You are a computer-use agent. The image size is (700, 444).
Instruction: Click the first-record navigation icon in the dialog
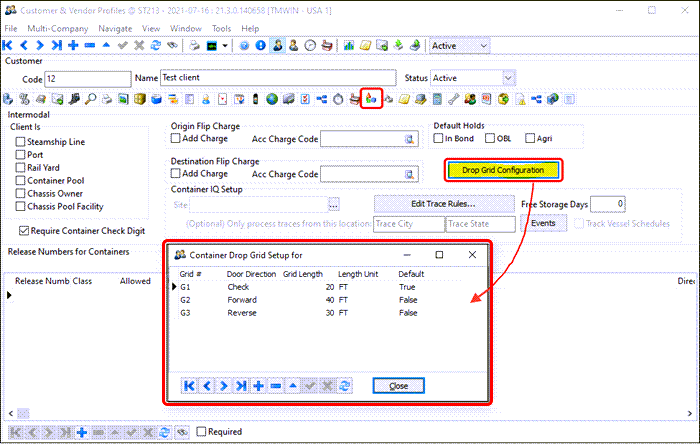pos(189,386)
